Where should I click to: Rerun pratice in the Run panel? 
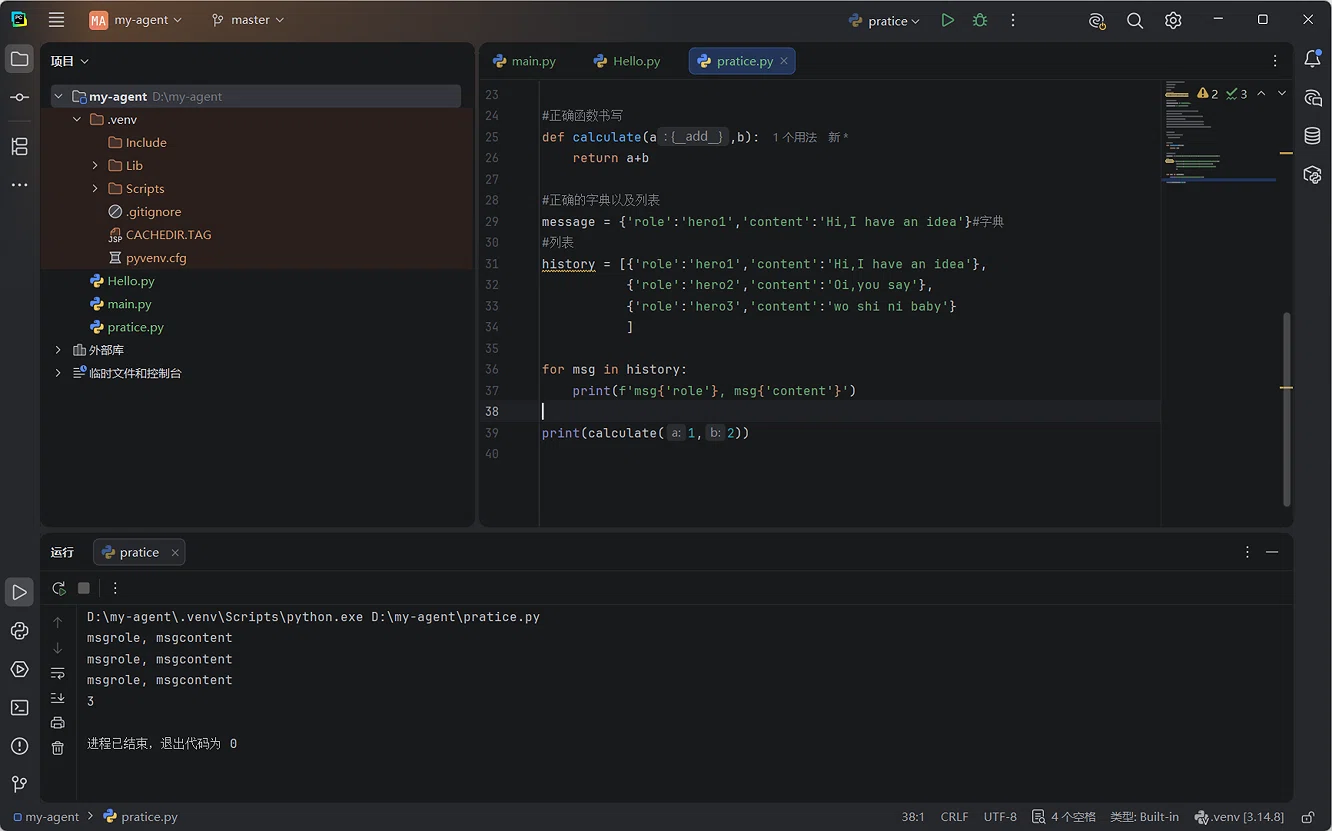tap(59, 588)
